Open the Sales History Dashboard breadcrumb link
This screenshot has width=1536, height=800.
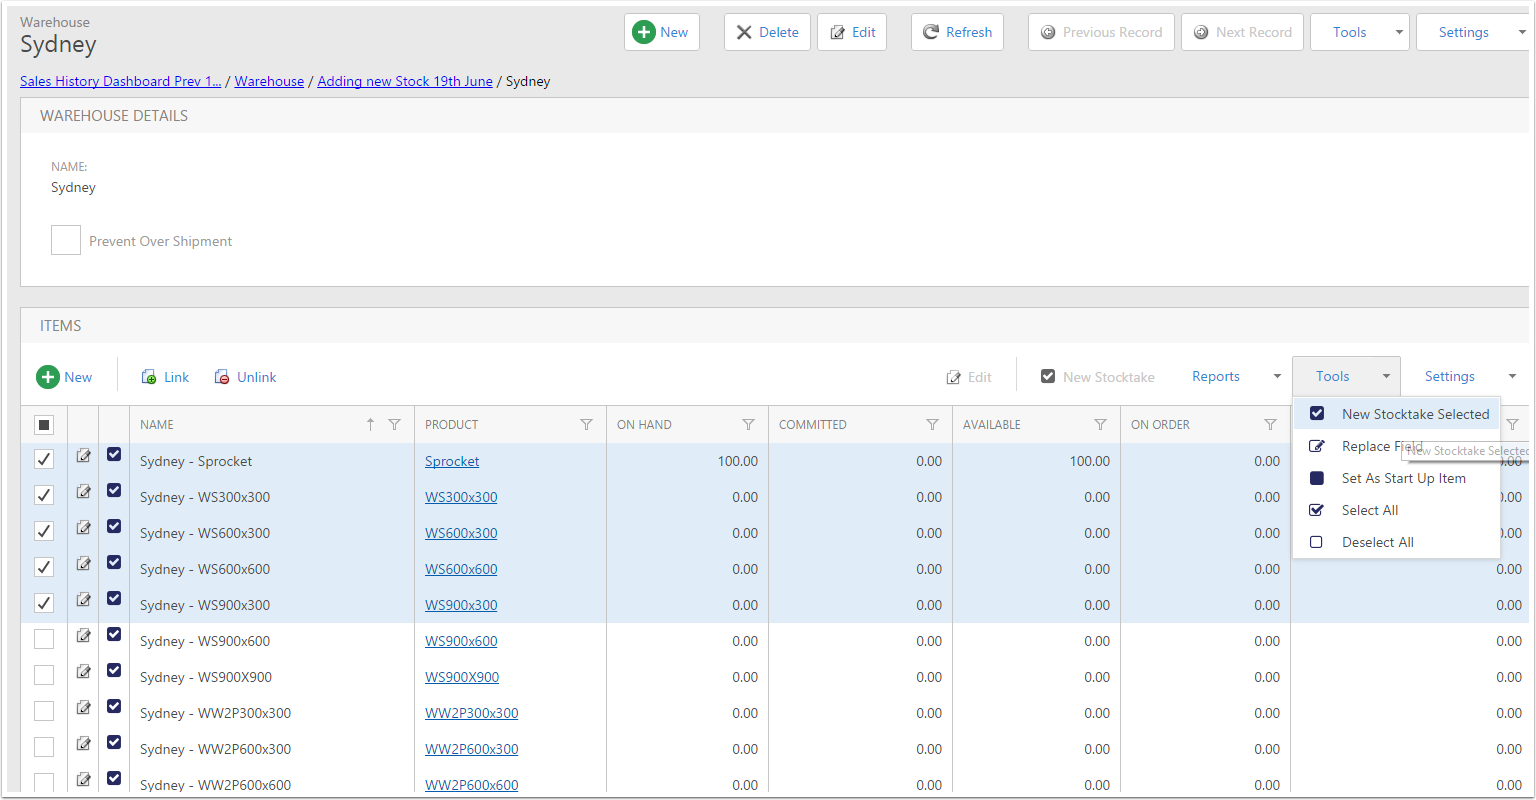point(120,81)
